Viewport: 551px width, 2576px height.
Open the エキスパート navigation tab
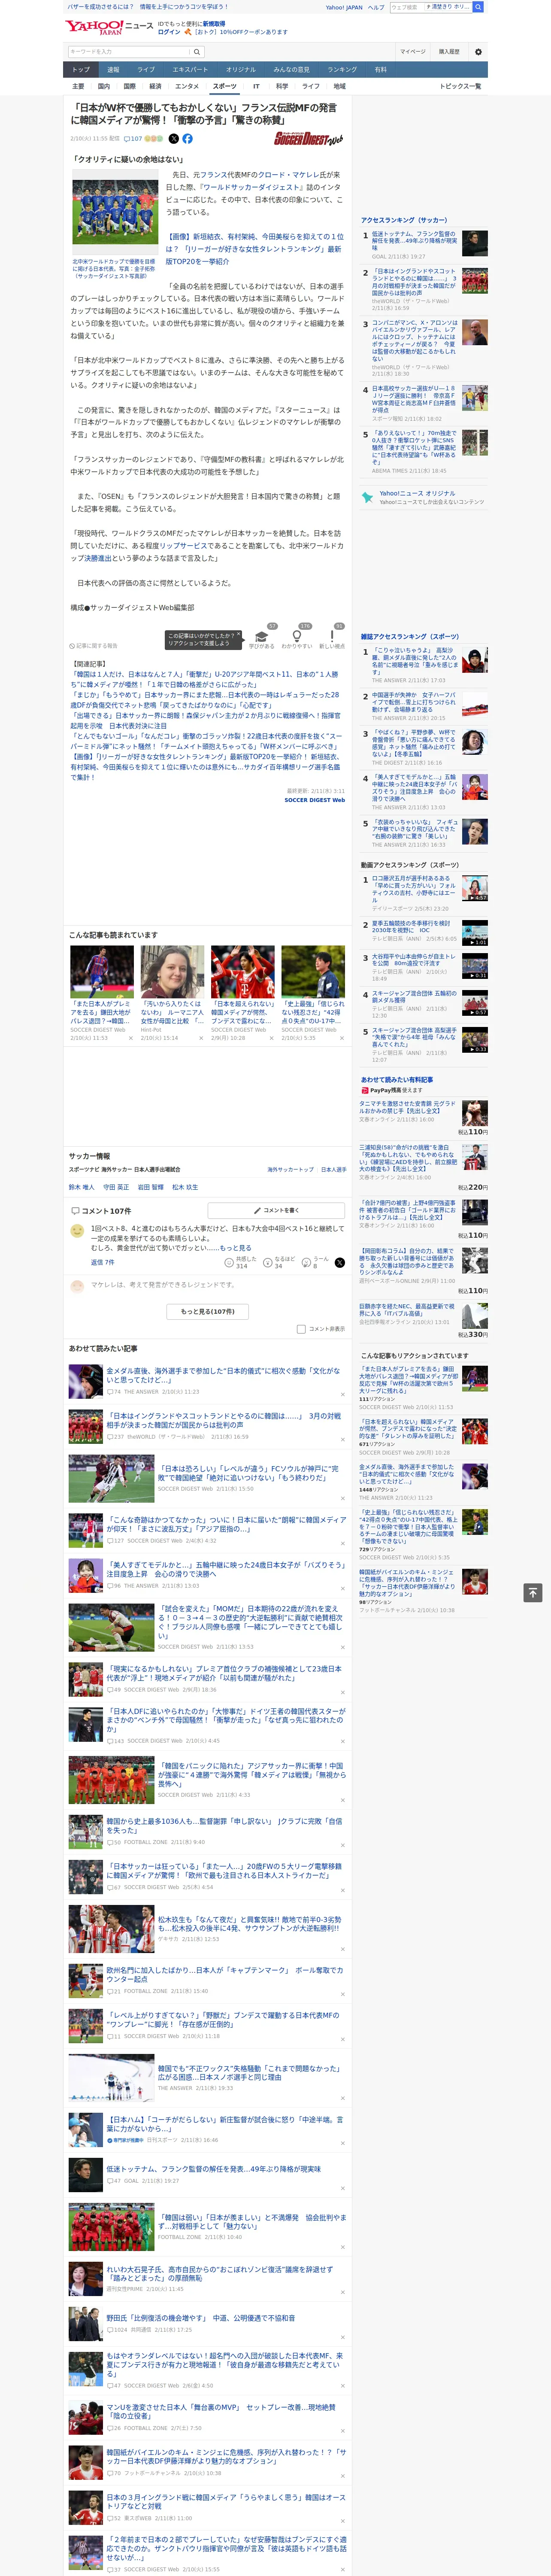pyautogui.click(x=190, y=70)
